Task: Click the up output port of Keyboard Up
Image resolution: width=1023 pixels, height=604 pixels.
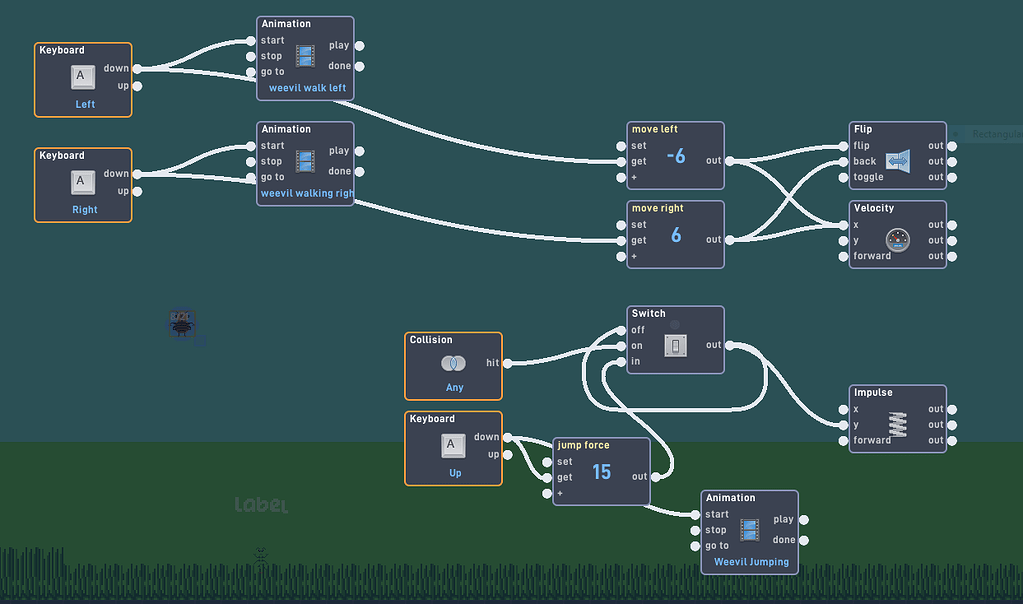Action: click(508, 455)
